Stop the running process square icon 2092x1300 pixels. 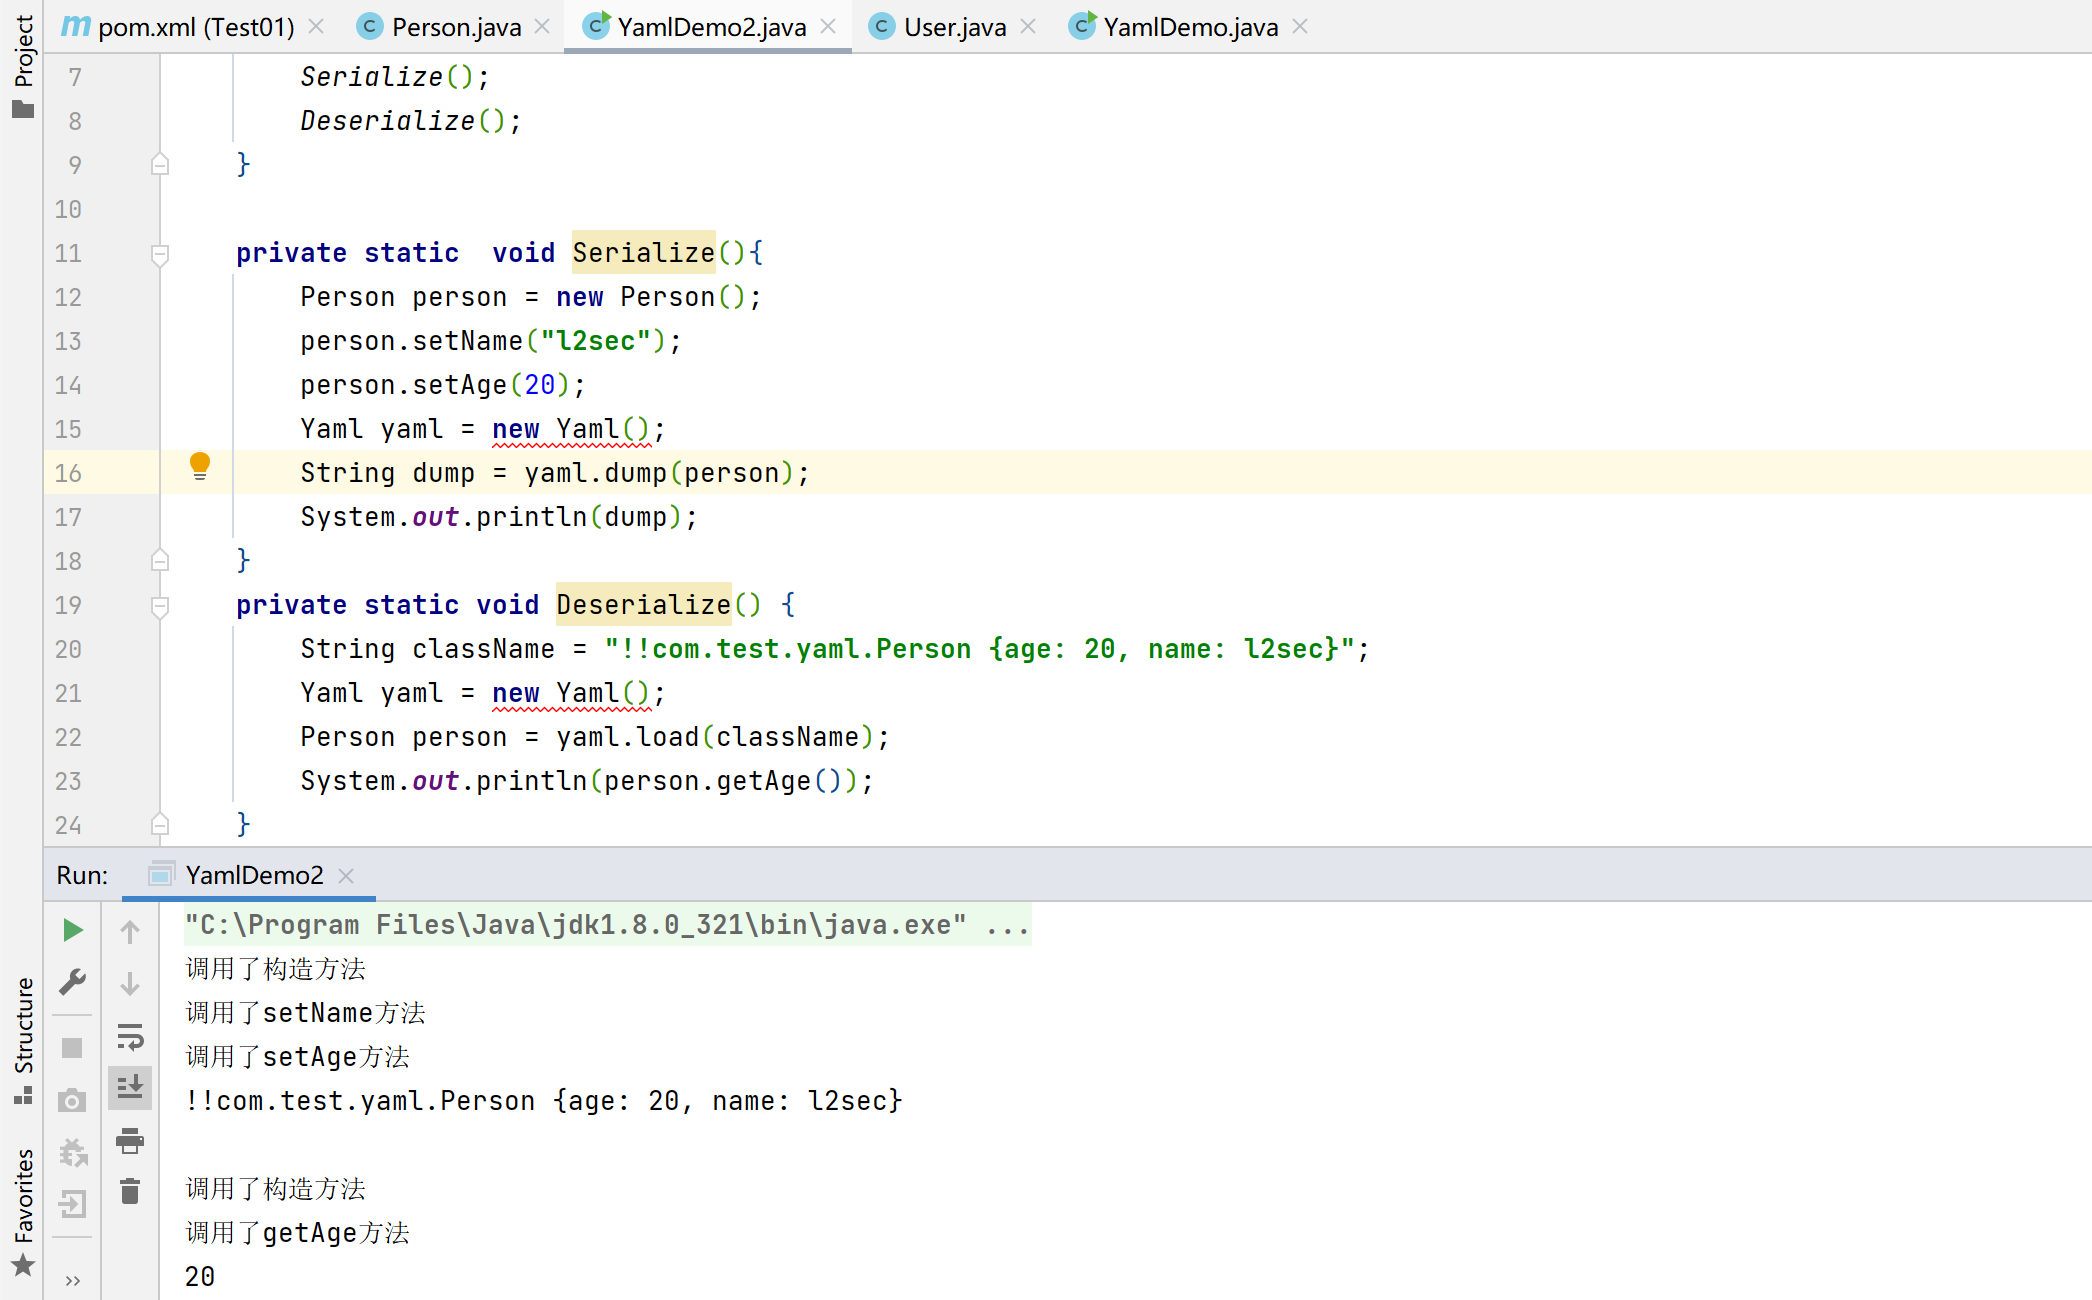72,1048
